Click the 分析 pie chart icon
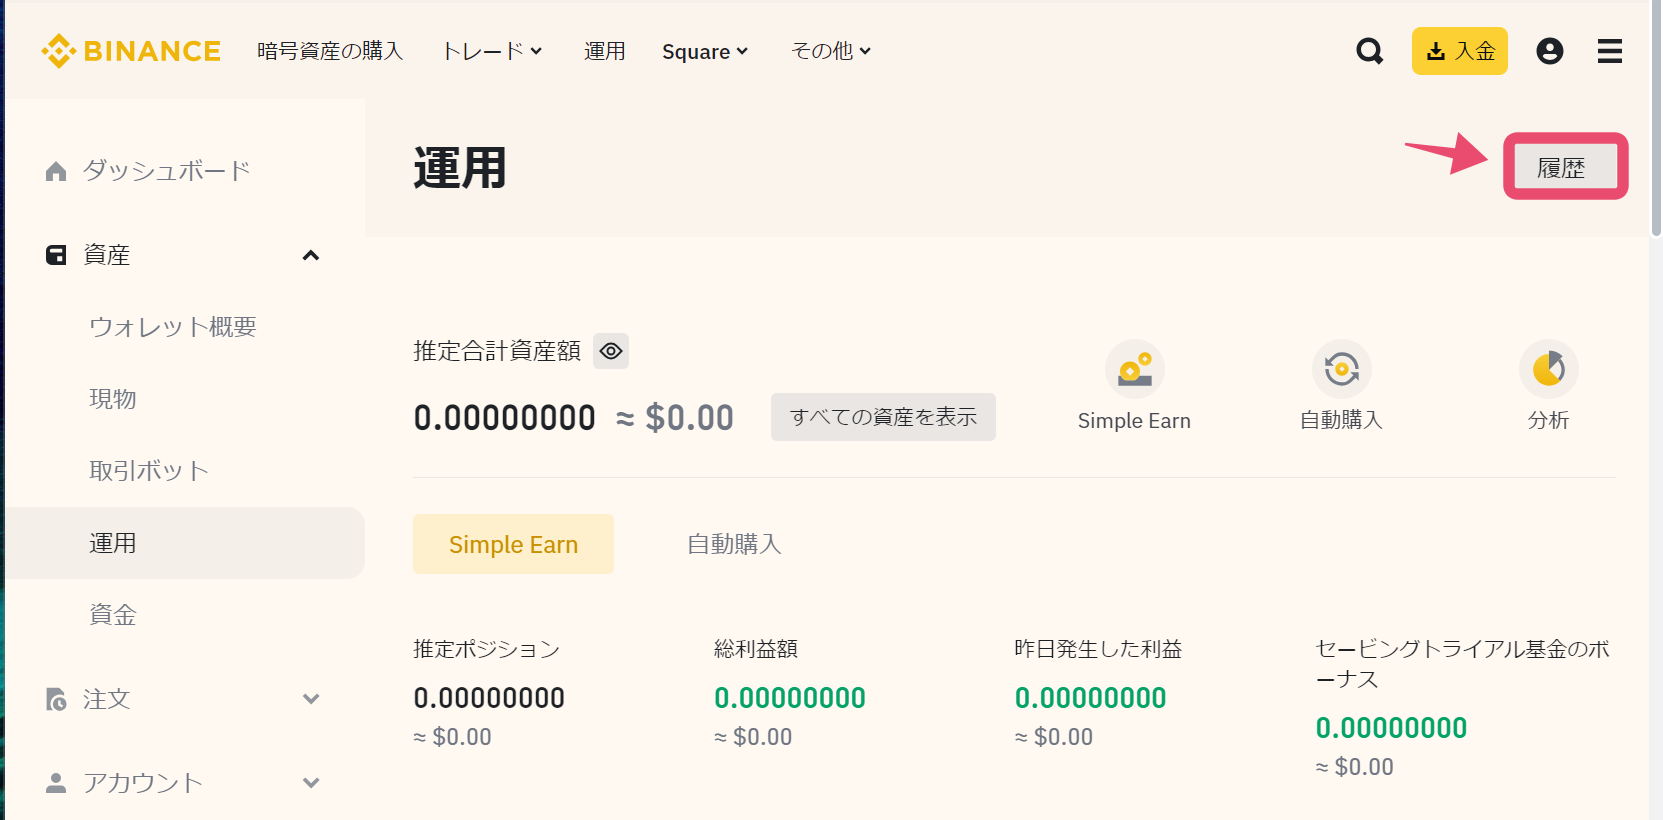Image resolution: width=1663 pixels, height=820 pixels. (1548, 369)
